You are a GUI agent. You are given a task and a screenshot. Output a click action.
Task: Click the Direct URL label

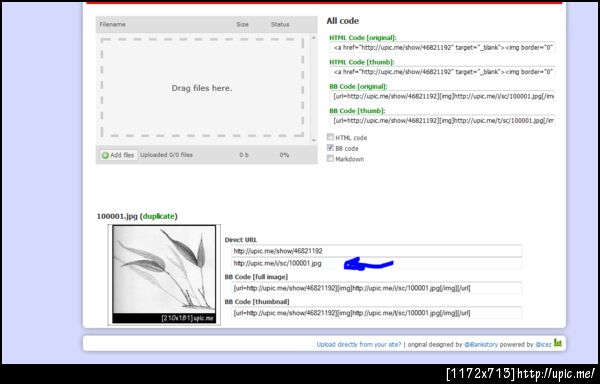(x=241, y=239)
